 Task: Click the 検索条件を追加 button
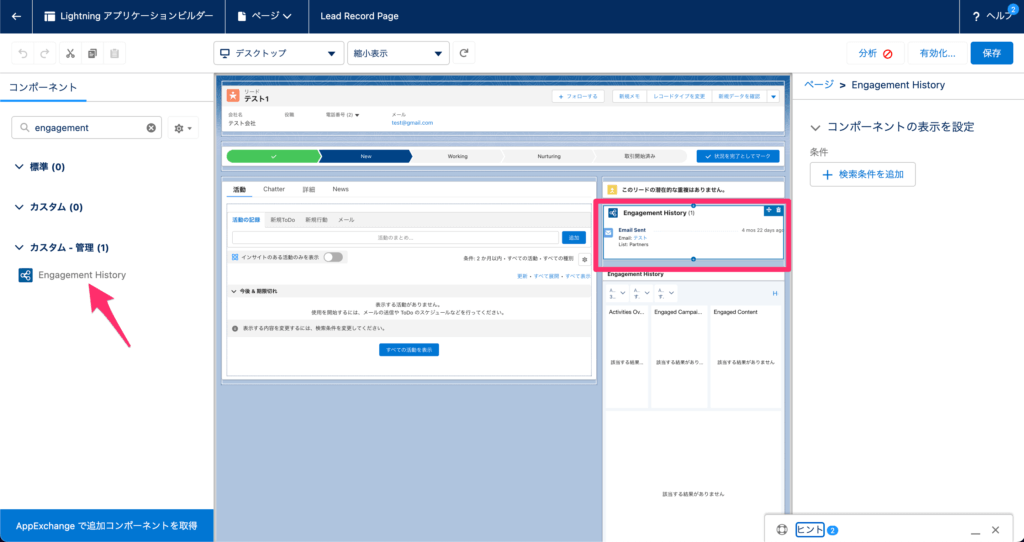point(862,175)
